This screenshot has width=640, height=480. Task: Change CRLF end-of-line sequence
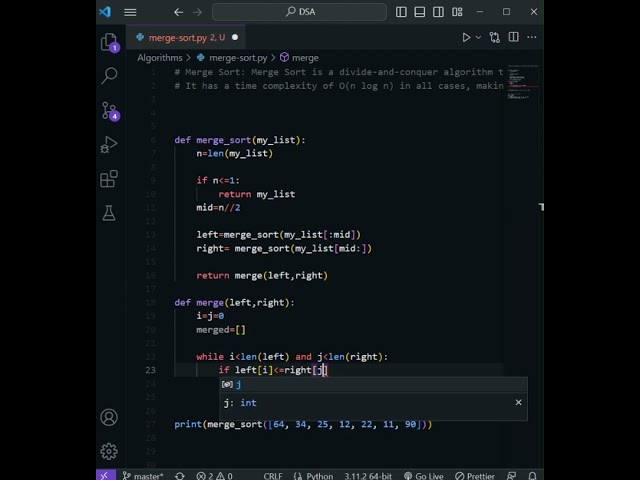(x=273, y=476)
